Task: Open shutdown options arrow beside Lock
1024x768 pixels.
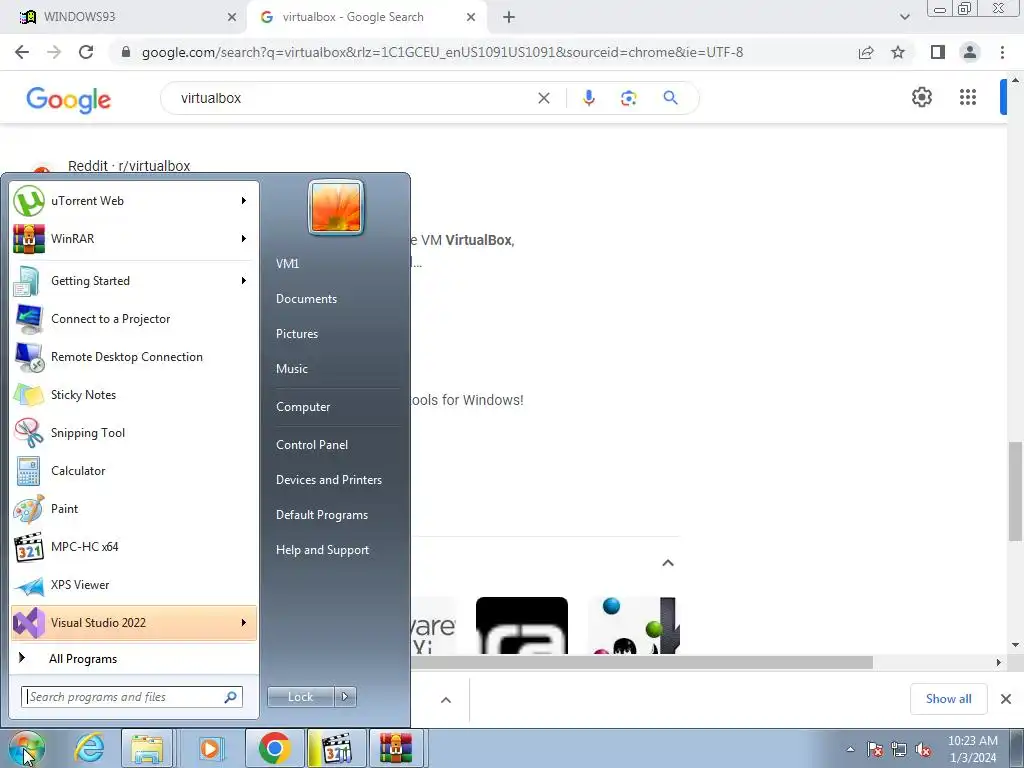Action: pyautogui.click(x=345, y=697)
